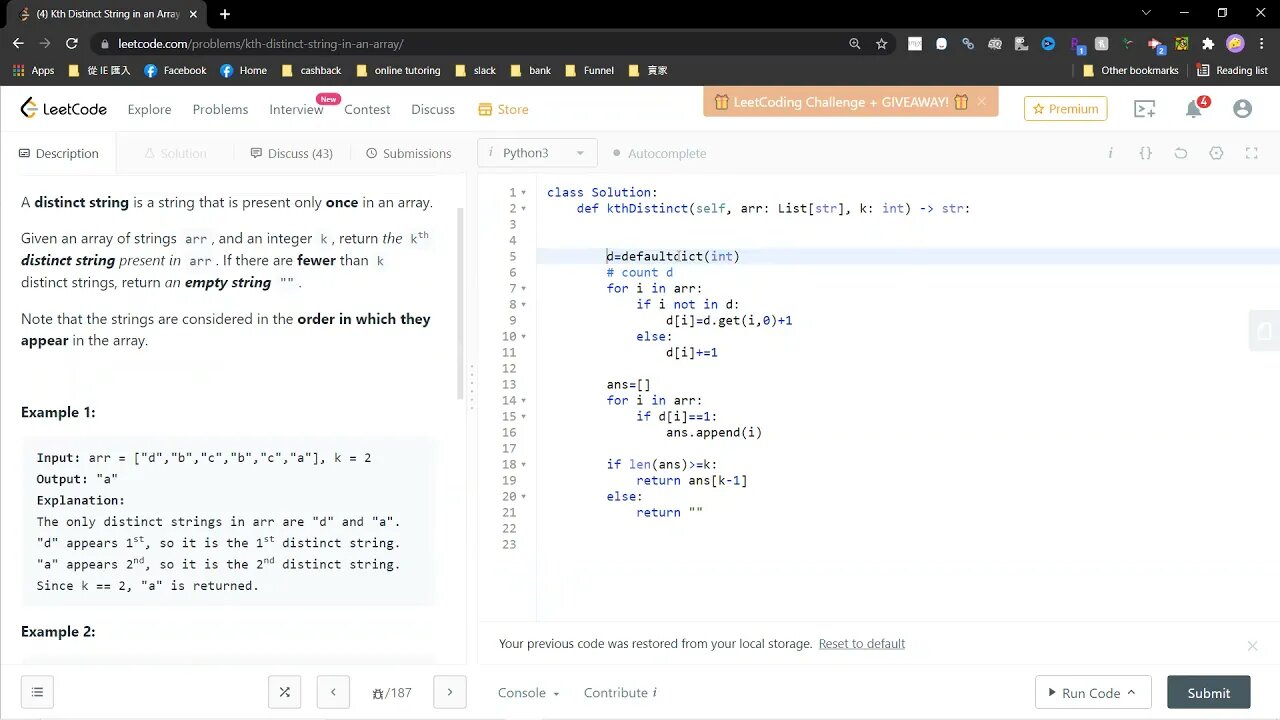Click the 187 problem counter
Screen dimensions: 1280x720
(x=392, y=692)
